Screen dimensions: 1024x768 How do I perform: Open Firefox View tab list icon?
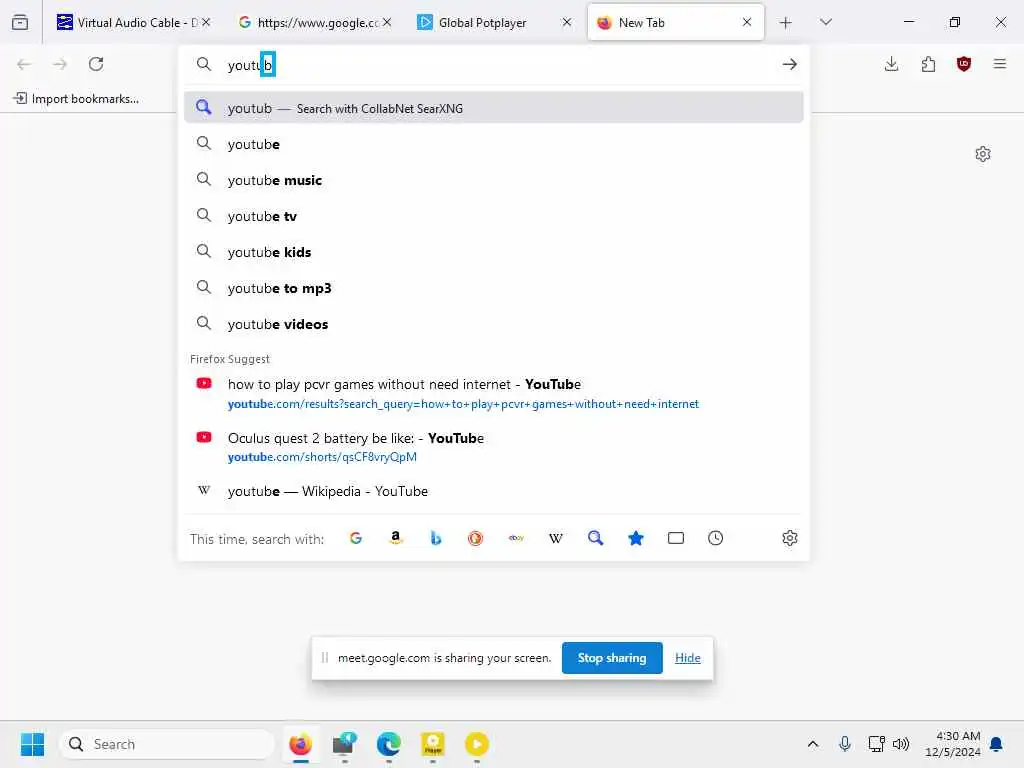tap(20, 22)
